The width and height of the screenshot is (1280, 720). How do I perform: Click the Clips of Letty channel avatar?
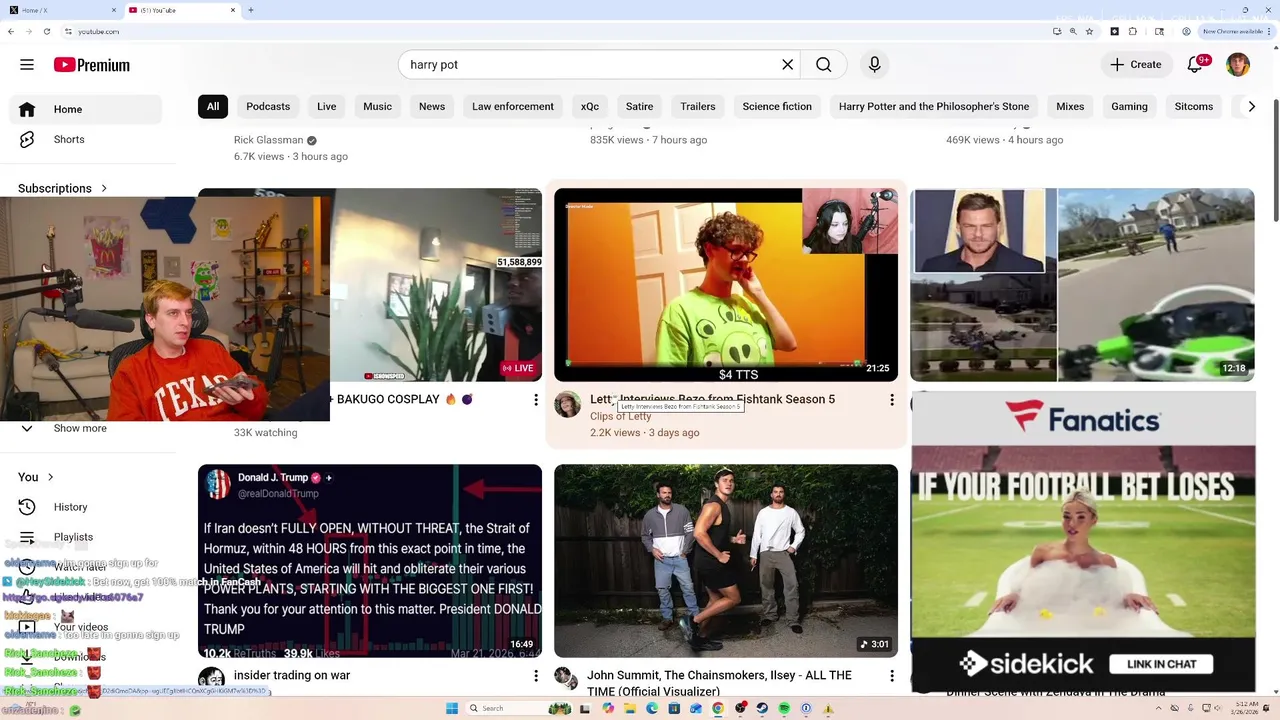pos(567,404)
